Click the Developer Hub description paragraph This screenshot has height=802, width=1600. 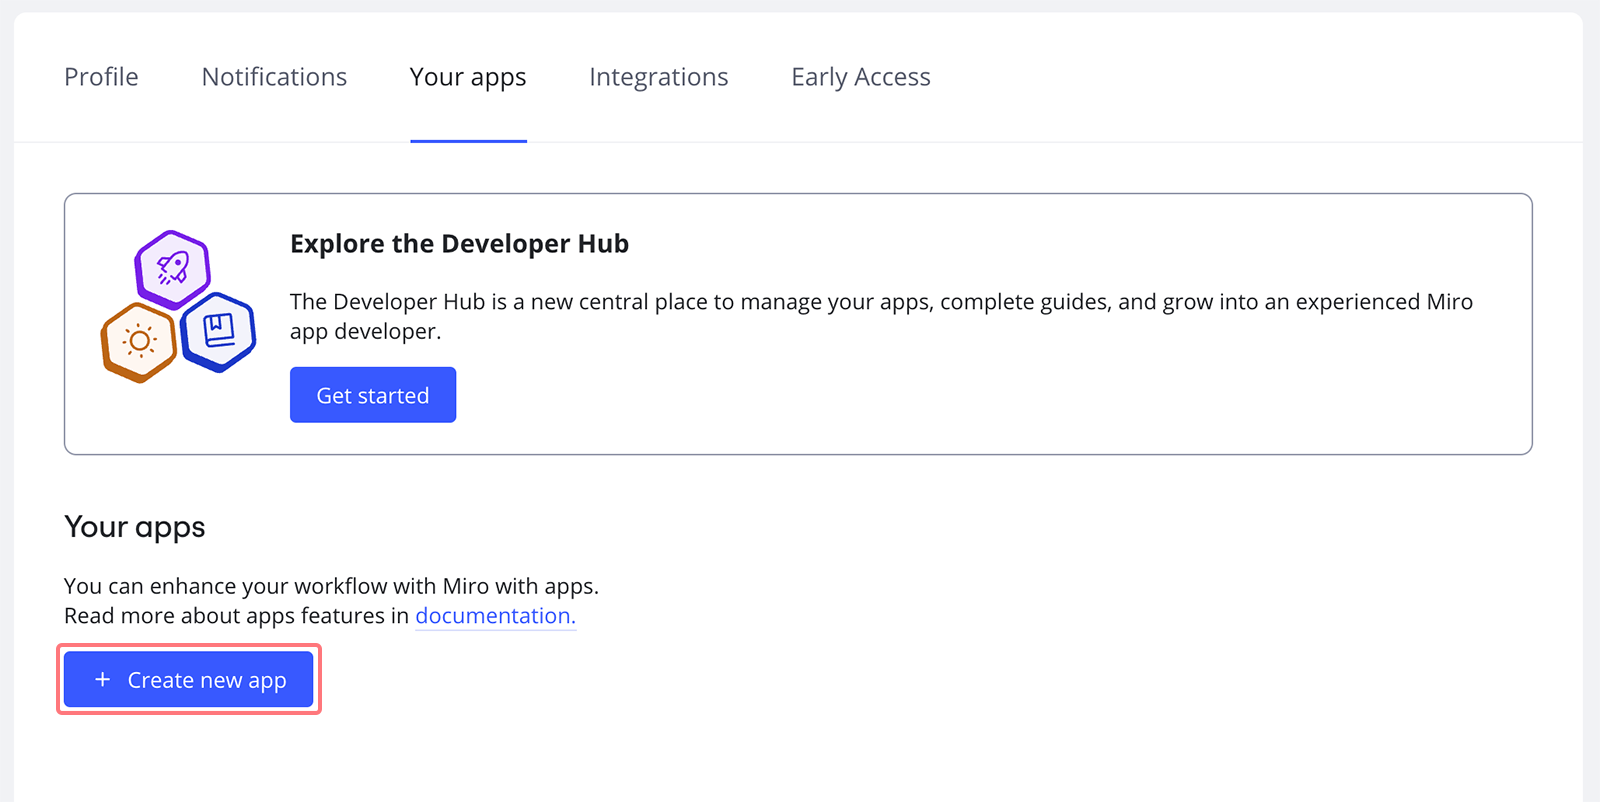(880, 302)
